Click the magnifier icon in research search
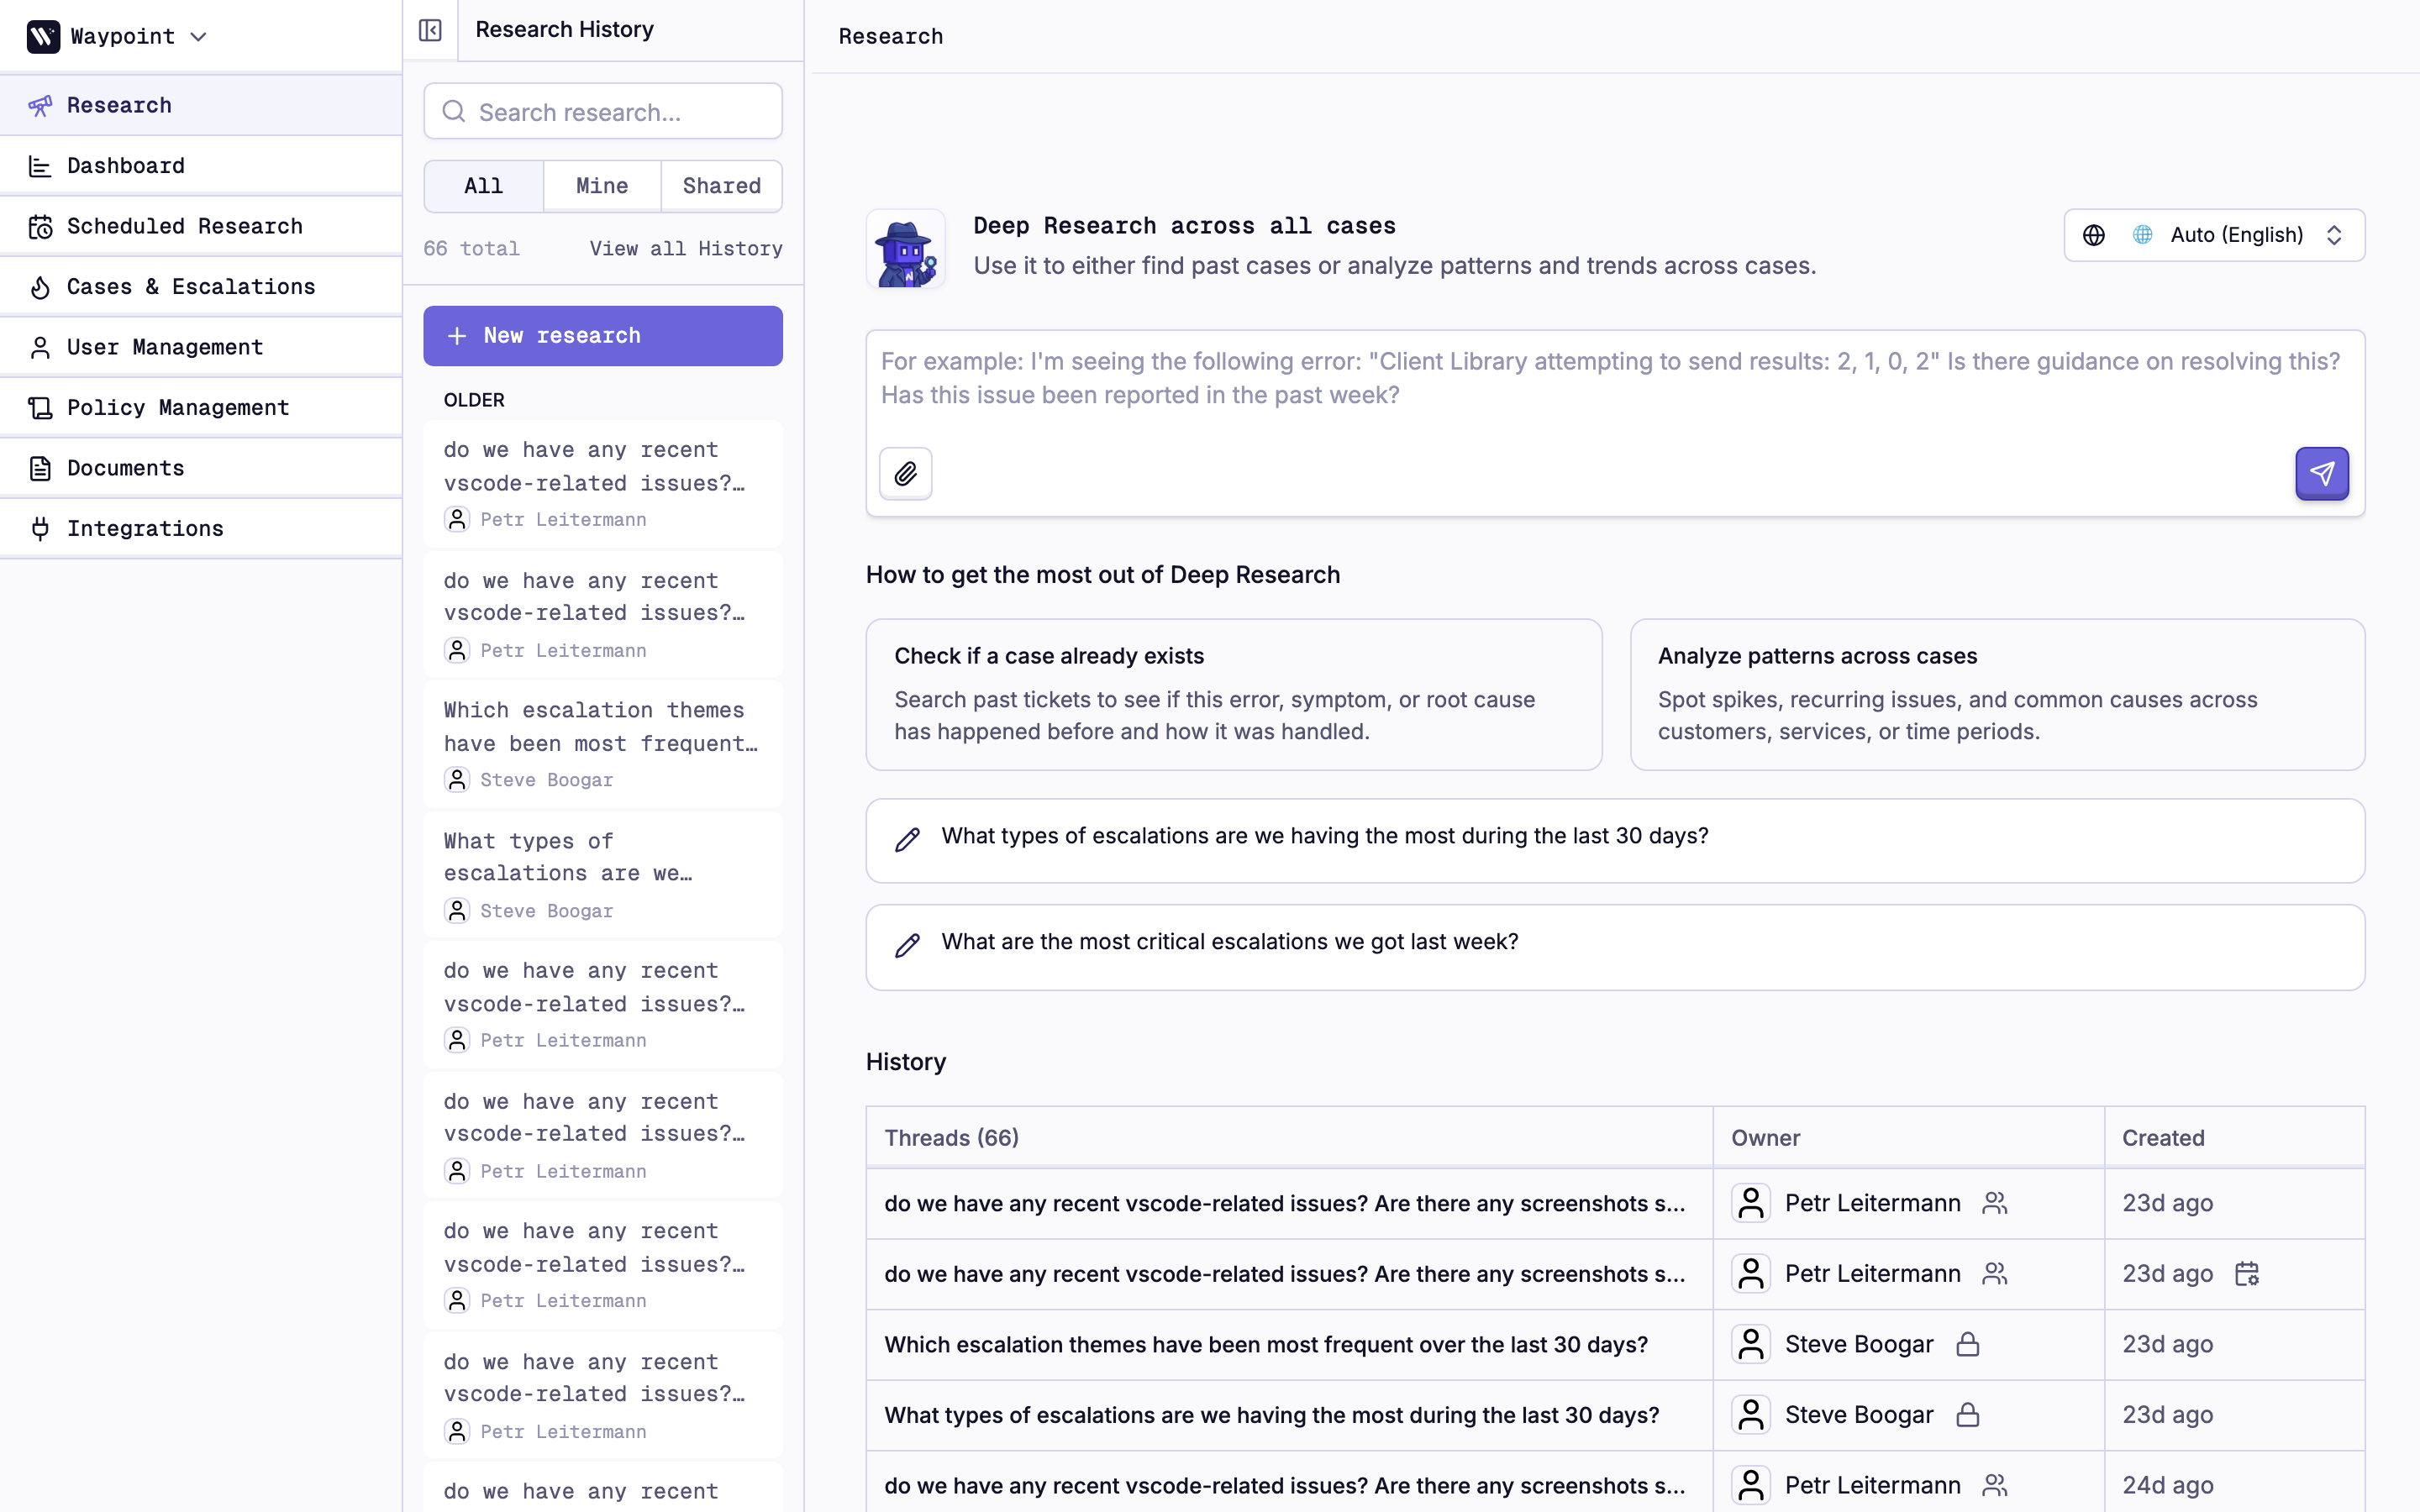The image size is (2420, 1512). point(454,111)
